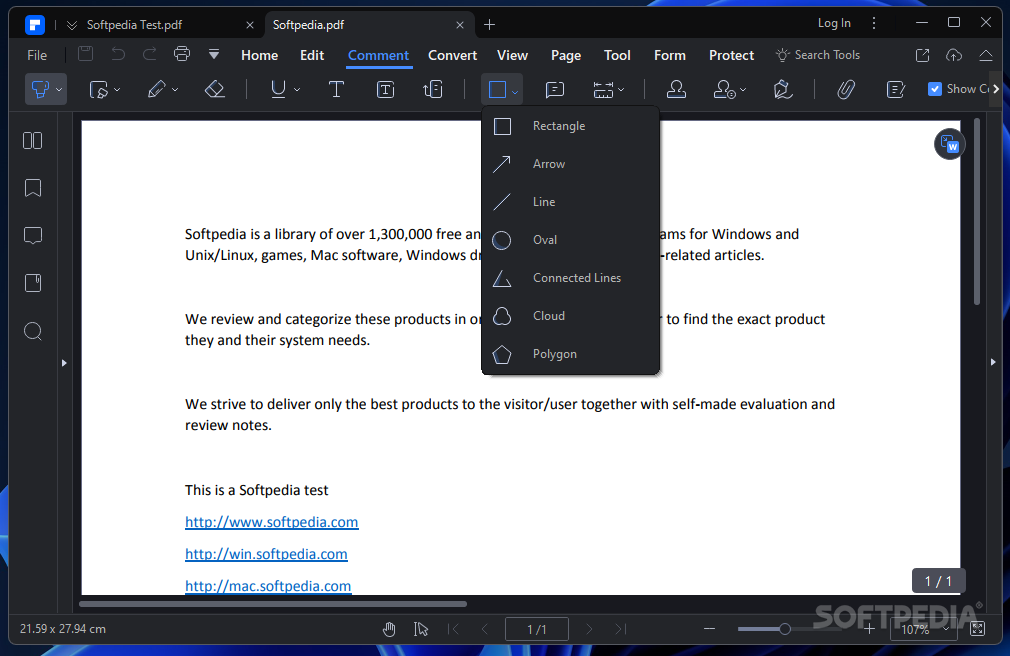This screenshot has width=1010, height=656.
Task: Add a file attachment with paperclip
Action: (x=846, y=90)
